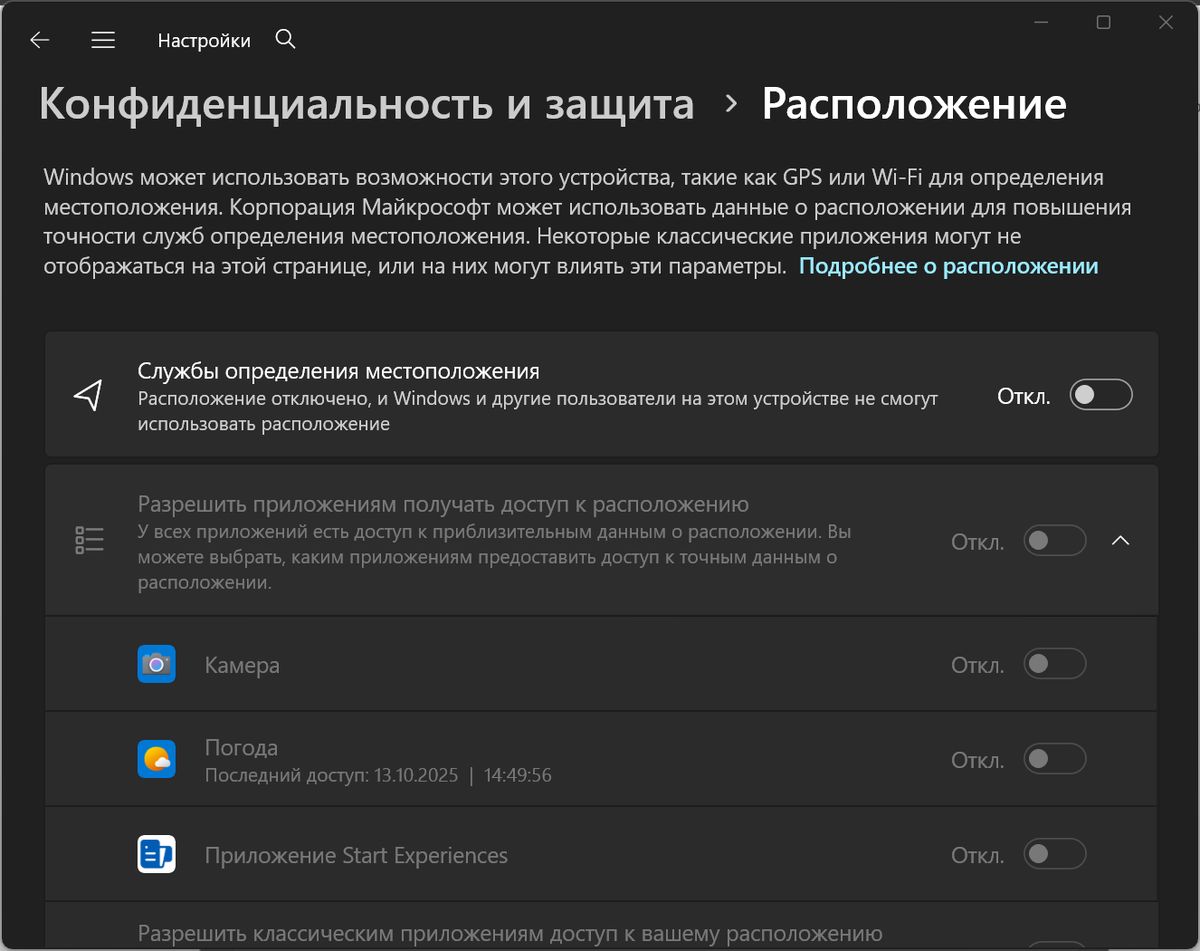Click the back arrow to previous page
The height and width of the screenshot is (951, 1200).
point(39,39)
